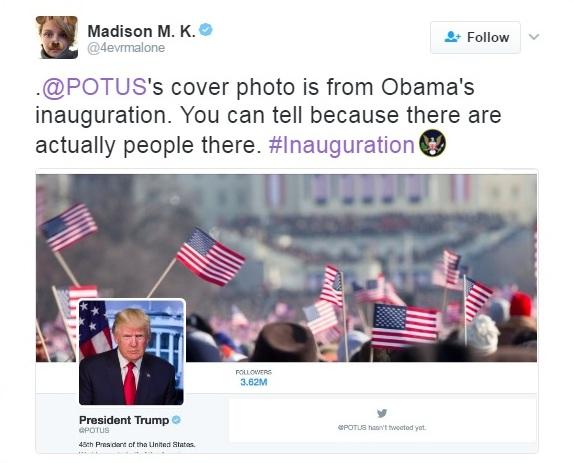The image size is (573, 463).
Task: Click the Follow button
Action: 475,37
